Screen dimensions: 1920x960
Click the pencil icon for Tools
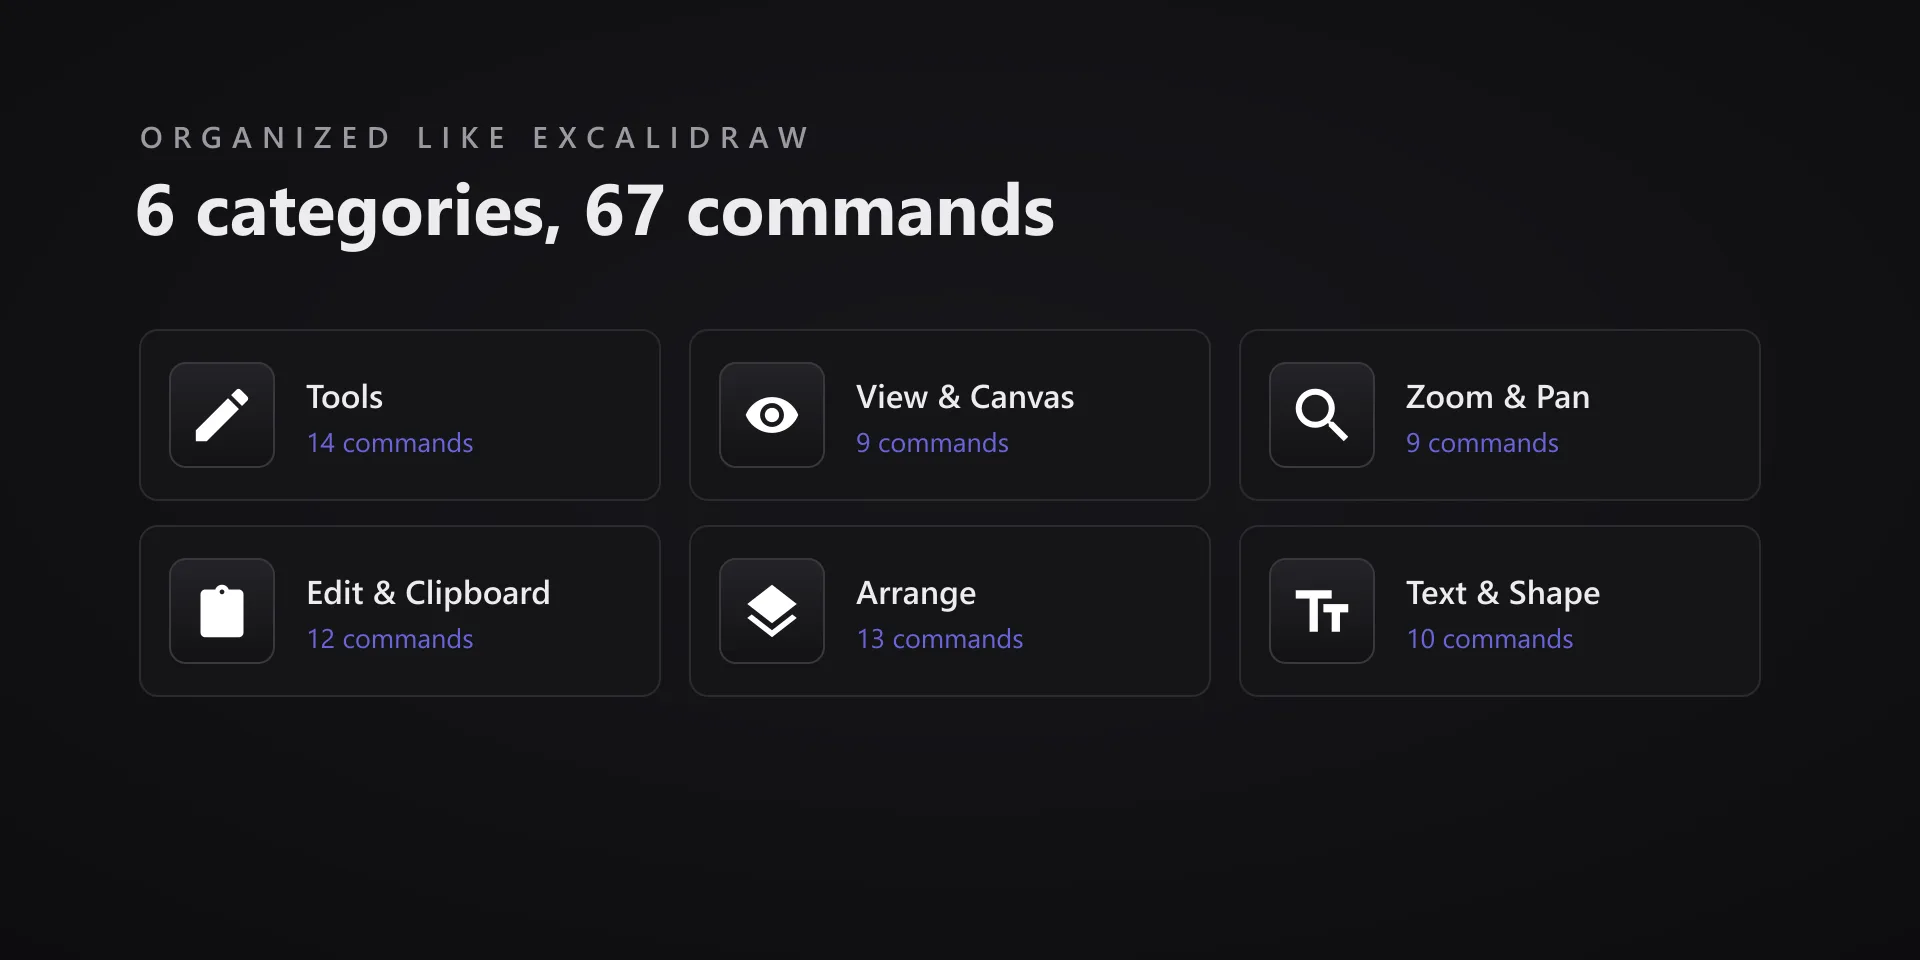(222, 415)
